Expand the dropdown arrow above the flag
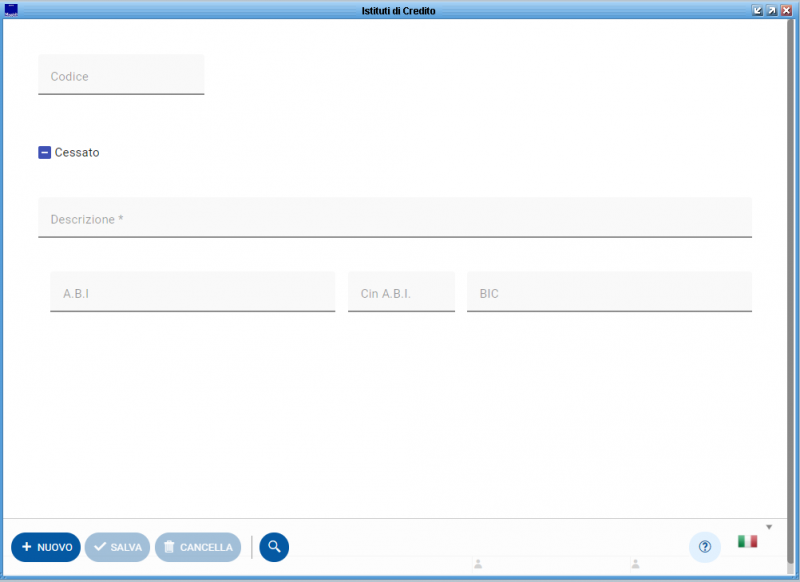 click(769, 527)
